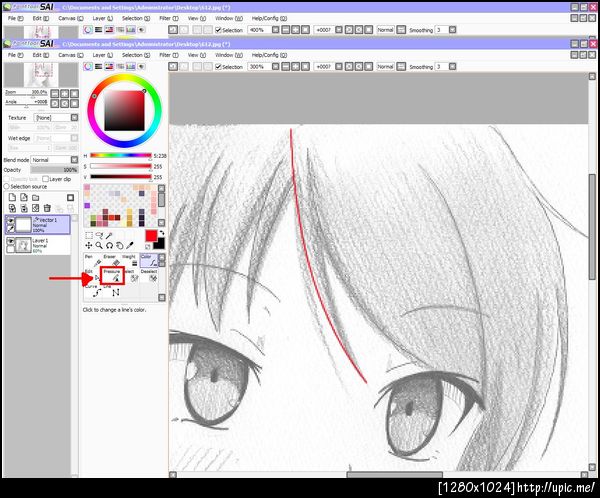Choose the magic wand tool

coord(109,235)
